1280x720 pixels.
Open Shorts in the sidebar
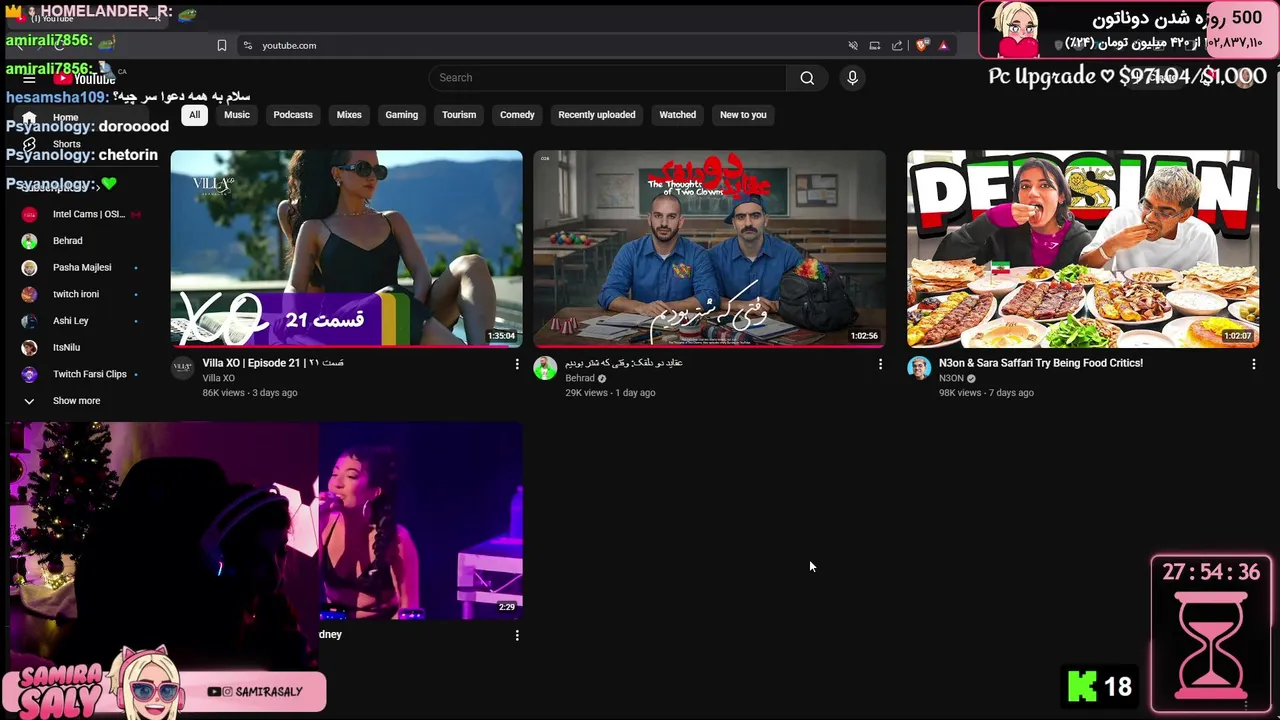[66, 144]
